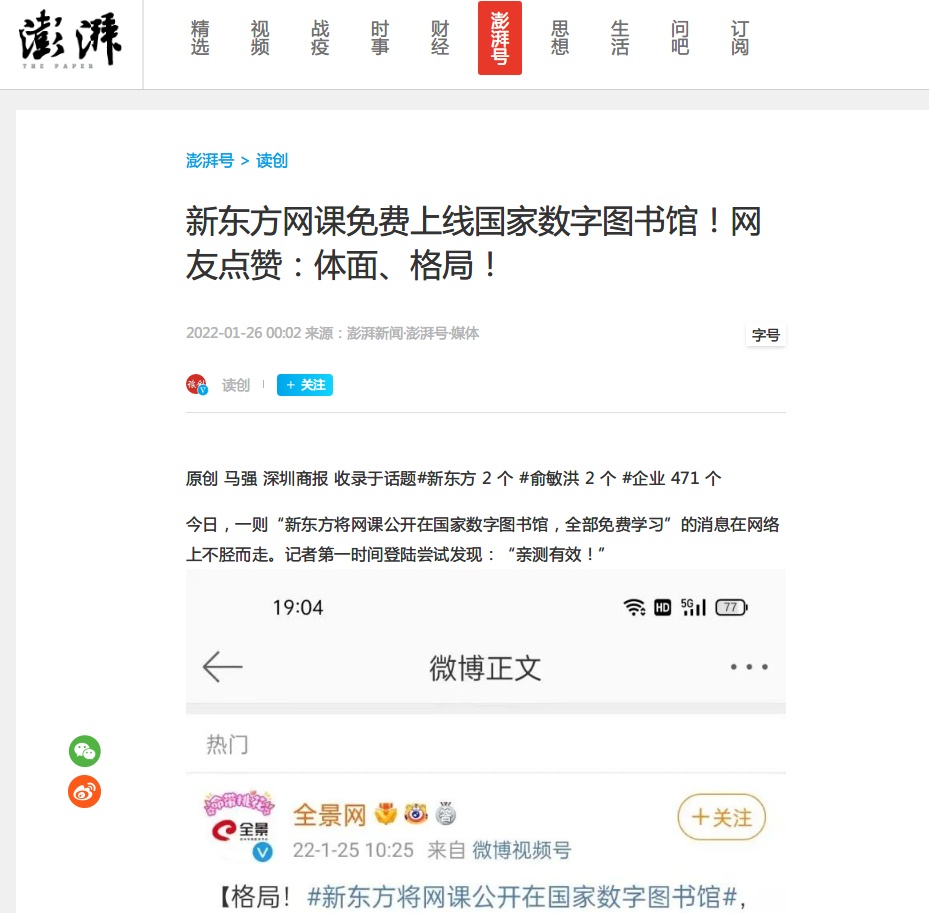
Task: Switch to the 财经 section
Action: coord(440,38)
